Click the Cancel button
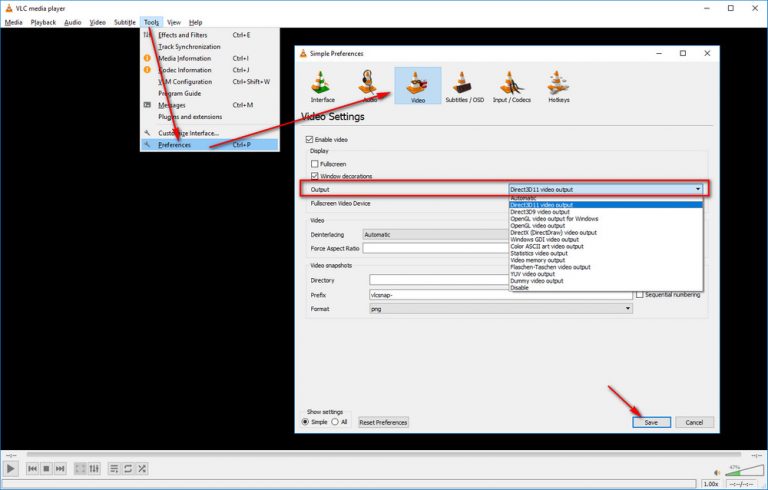Image resolution: width=768 pixels, height=490 pixels. click(694, 422)
